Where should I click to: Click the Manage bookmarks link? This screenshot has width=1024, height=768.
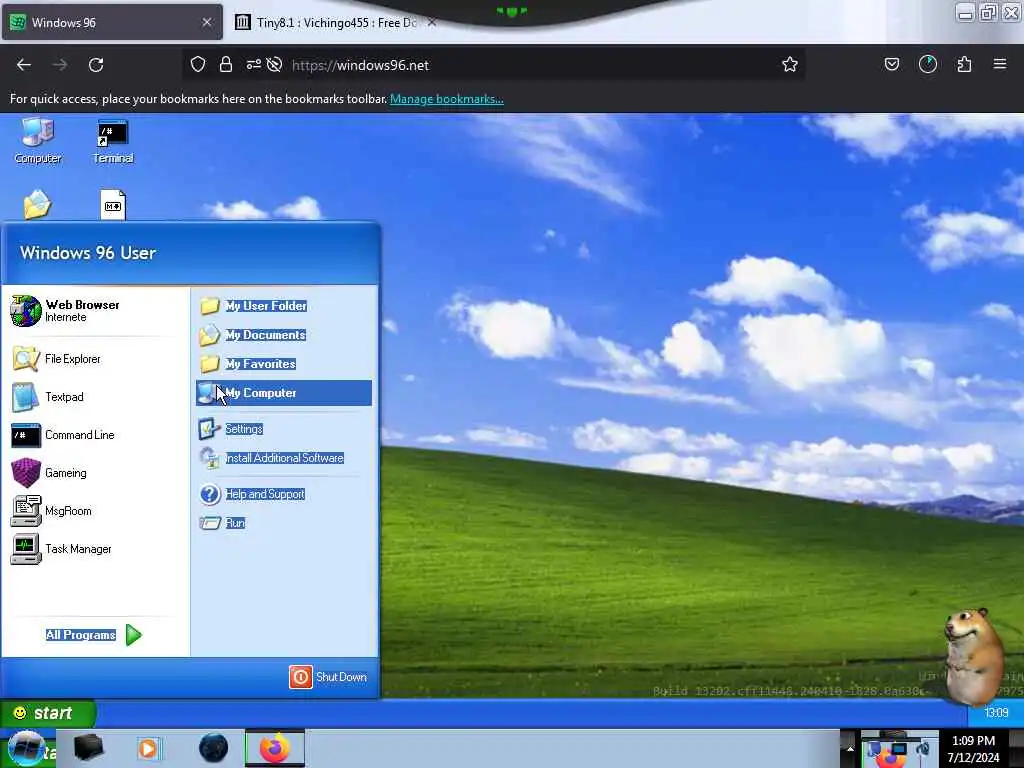[x=447, y=99]
